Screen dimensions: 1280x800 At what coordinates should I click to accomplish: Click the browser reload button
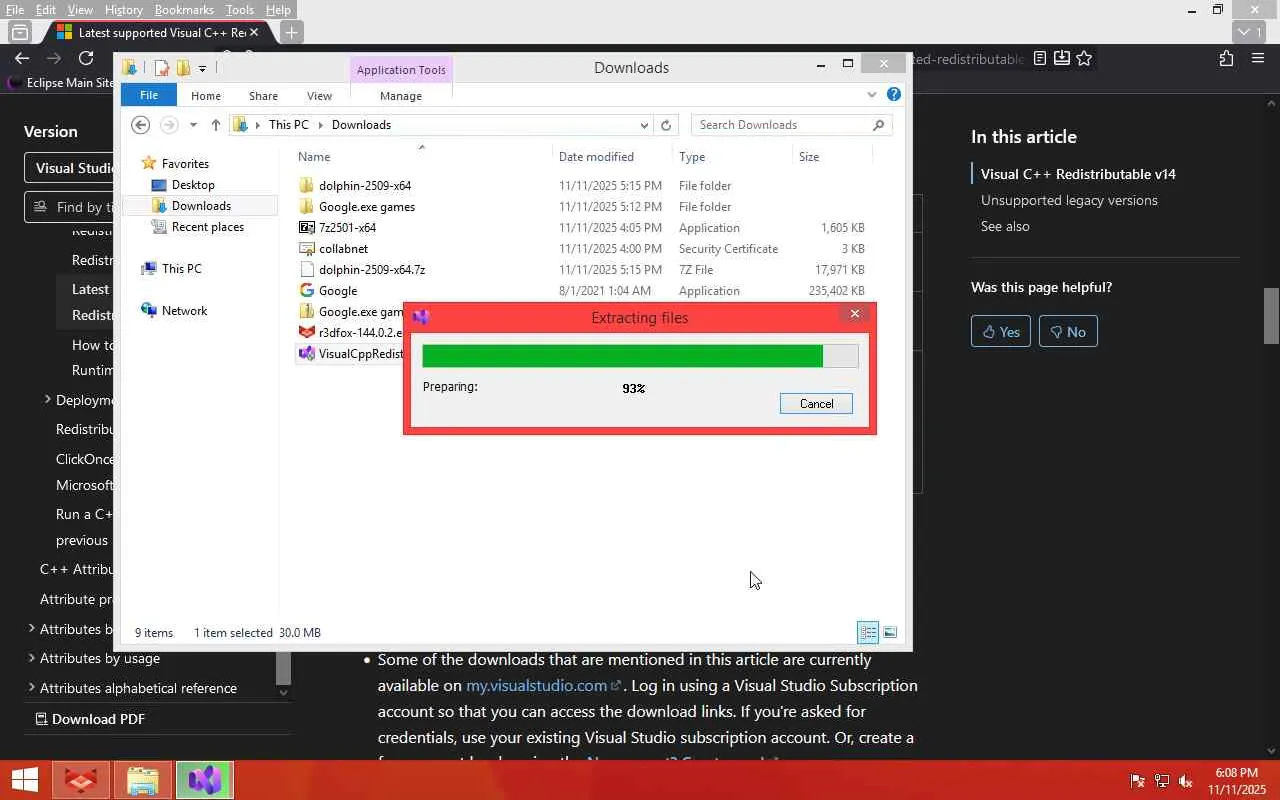[x=86, y=59]
